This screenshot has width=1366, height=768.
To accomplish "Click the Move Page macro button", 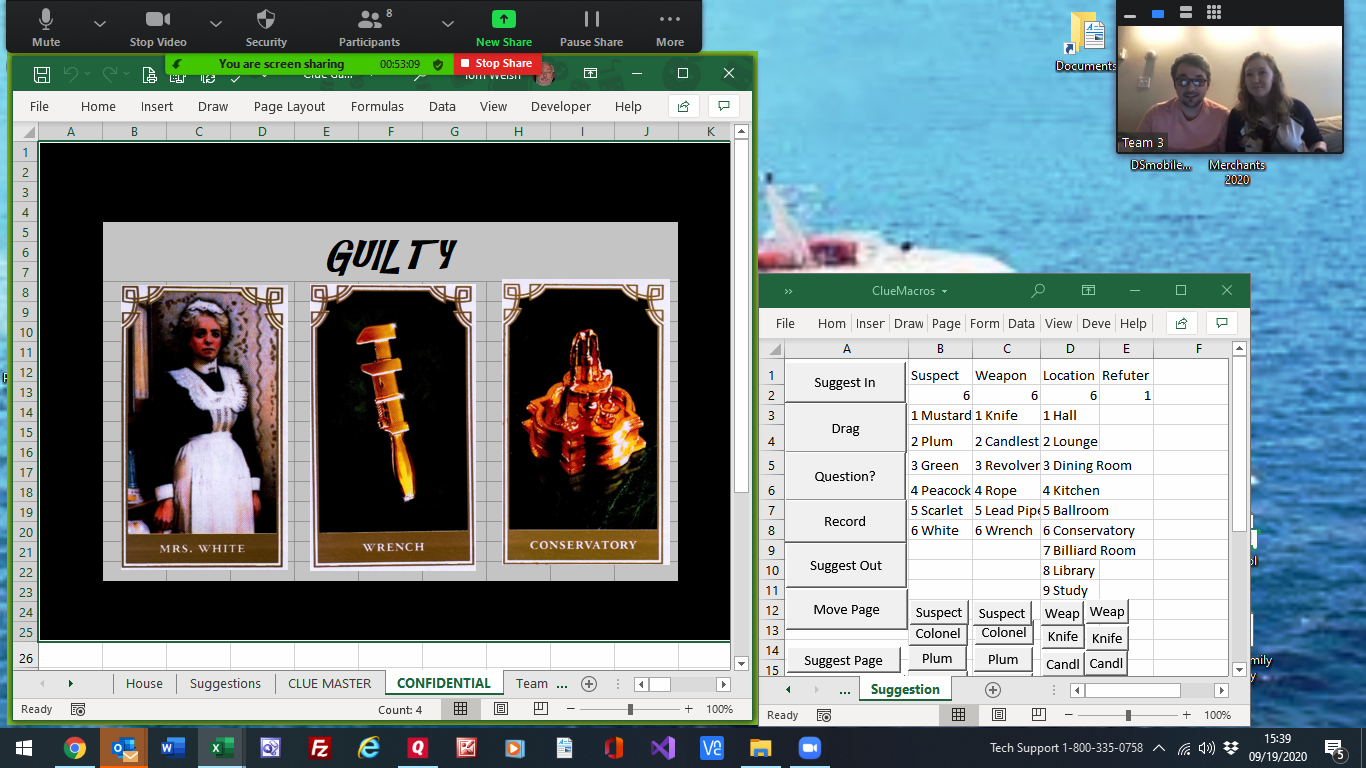I will tap(845, 609).
